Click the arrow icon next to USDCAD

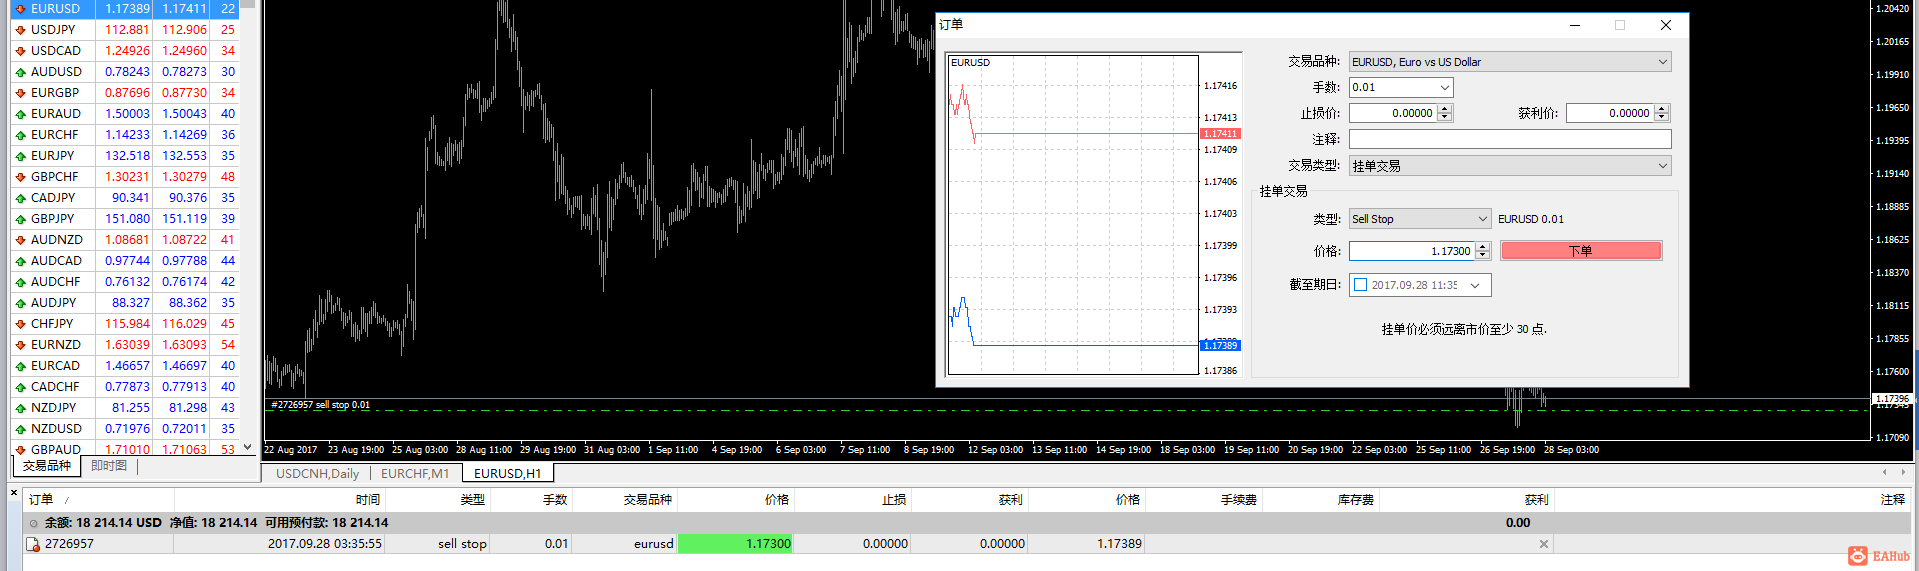click(x=20, y=51)
